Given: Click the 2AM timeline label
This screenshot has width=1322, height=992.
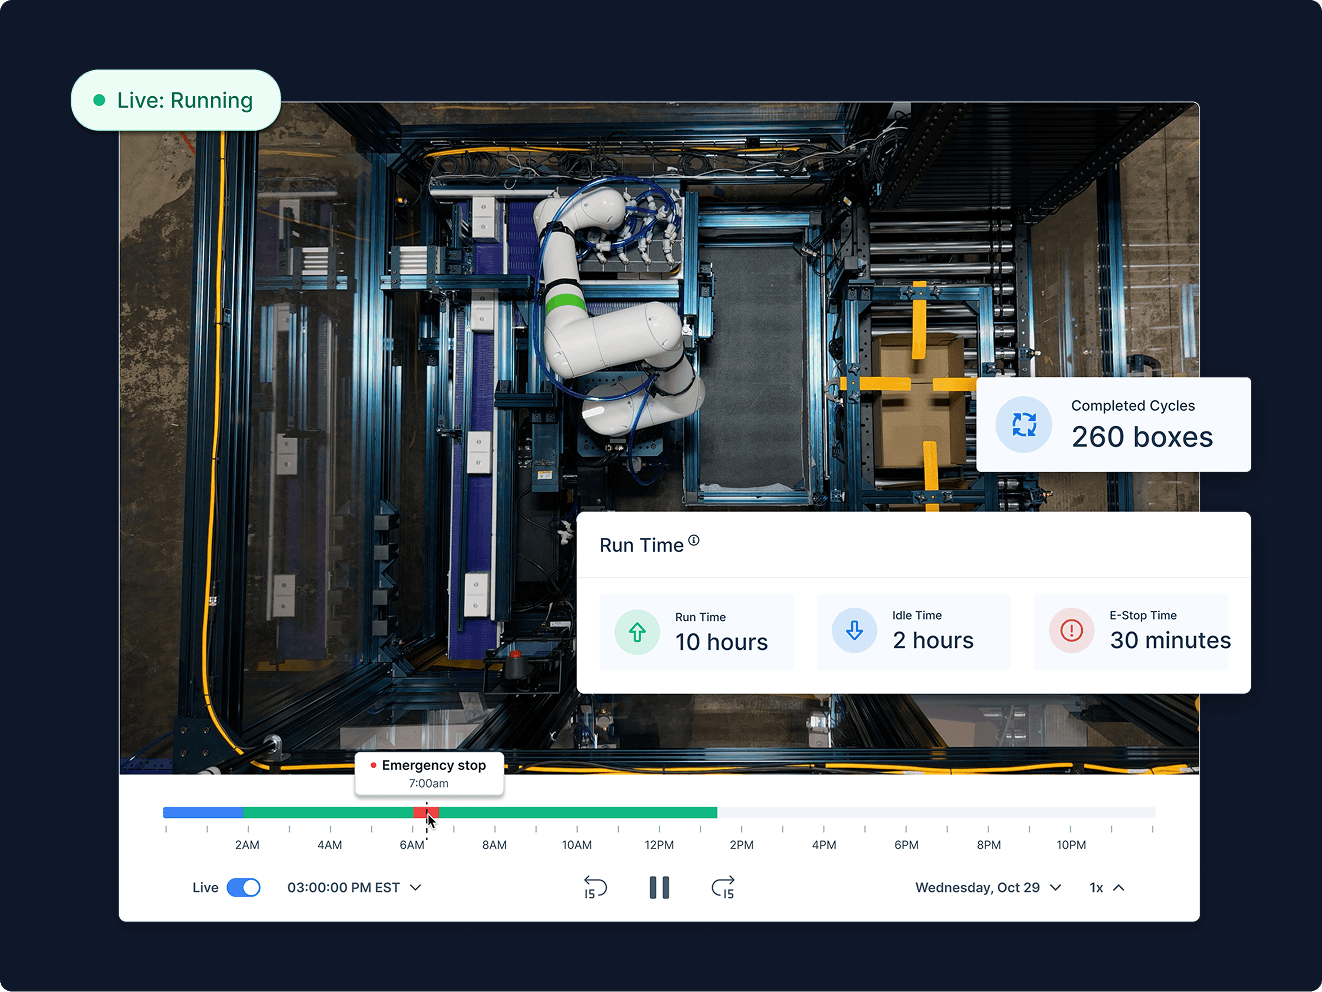Looking at the screenshot, I should (247, 845).
